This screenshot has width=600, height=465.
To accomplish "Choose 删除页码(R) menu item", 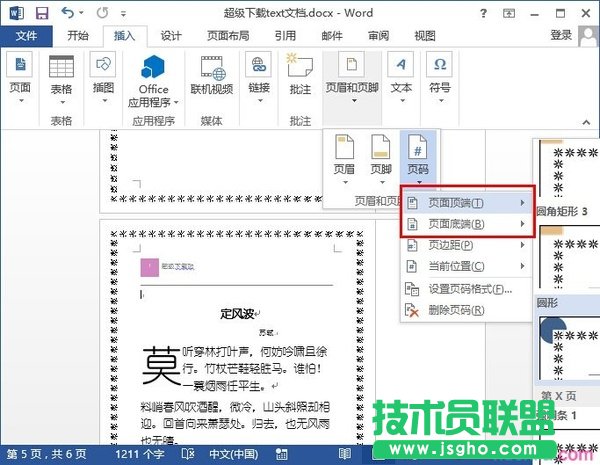I will 467,310.
